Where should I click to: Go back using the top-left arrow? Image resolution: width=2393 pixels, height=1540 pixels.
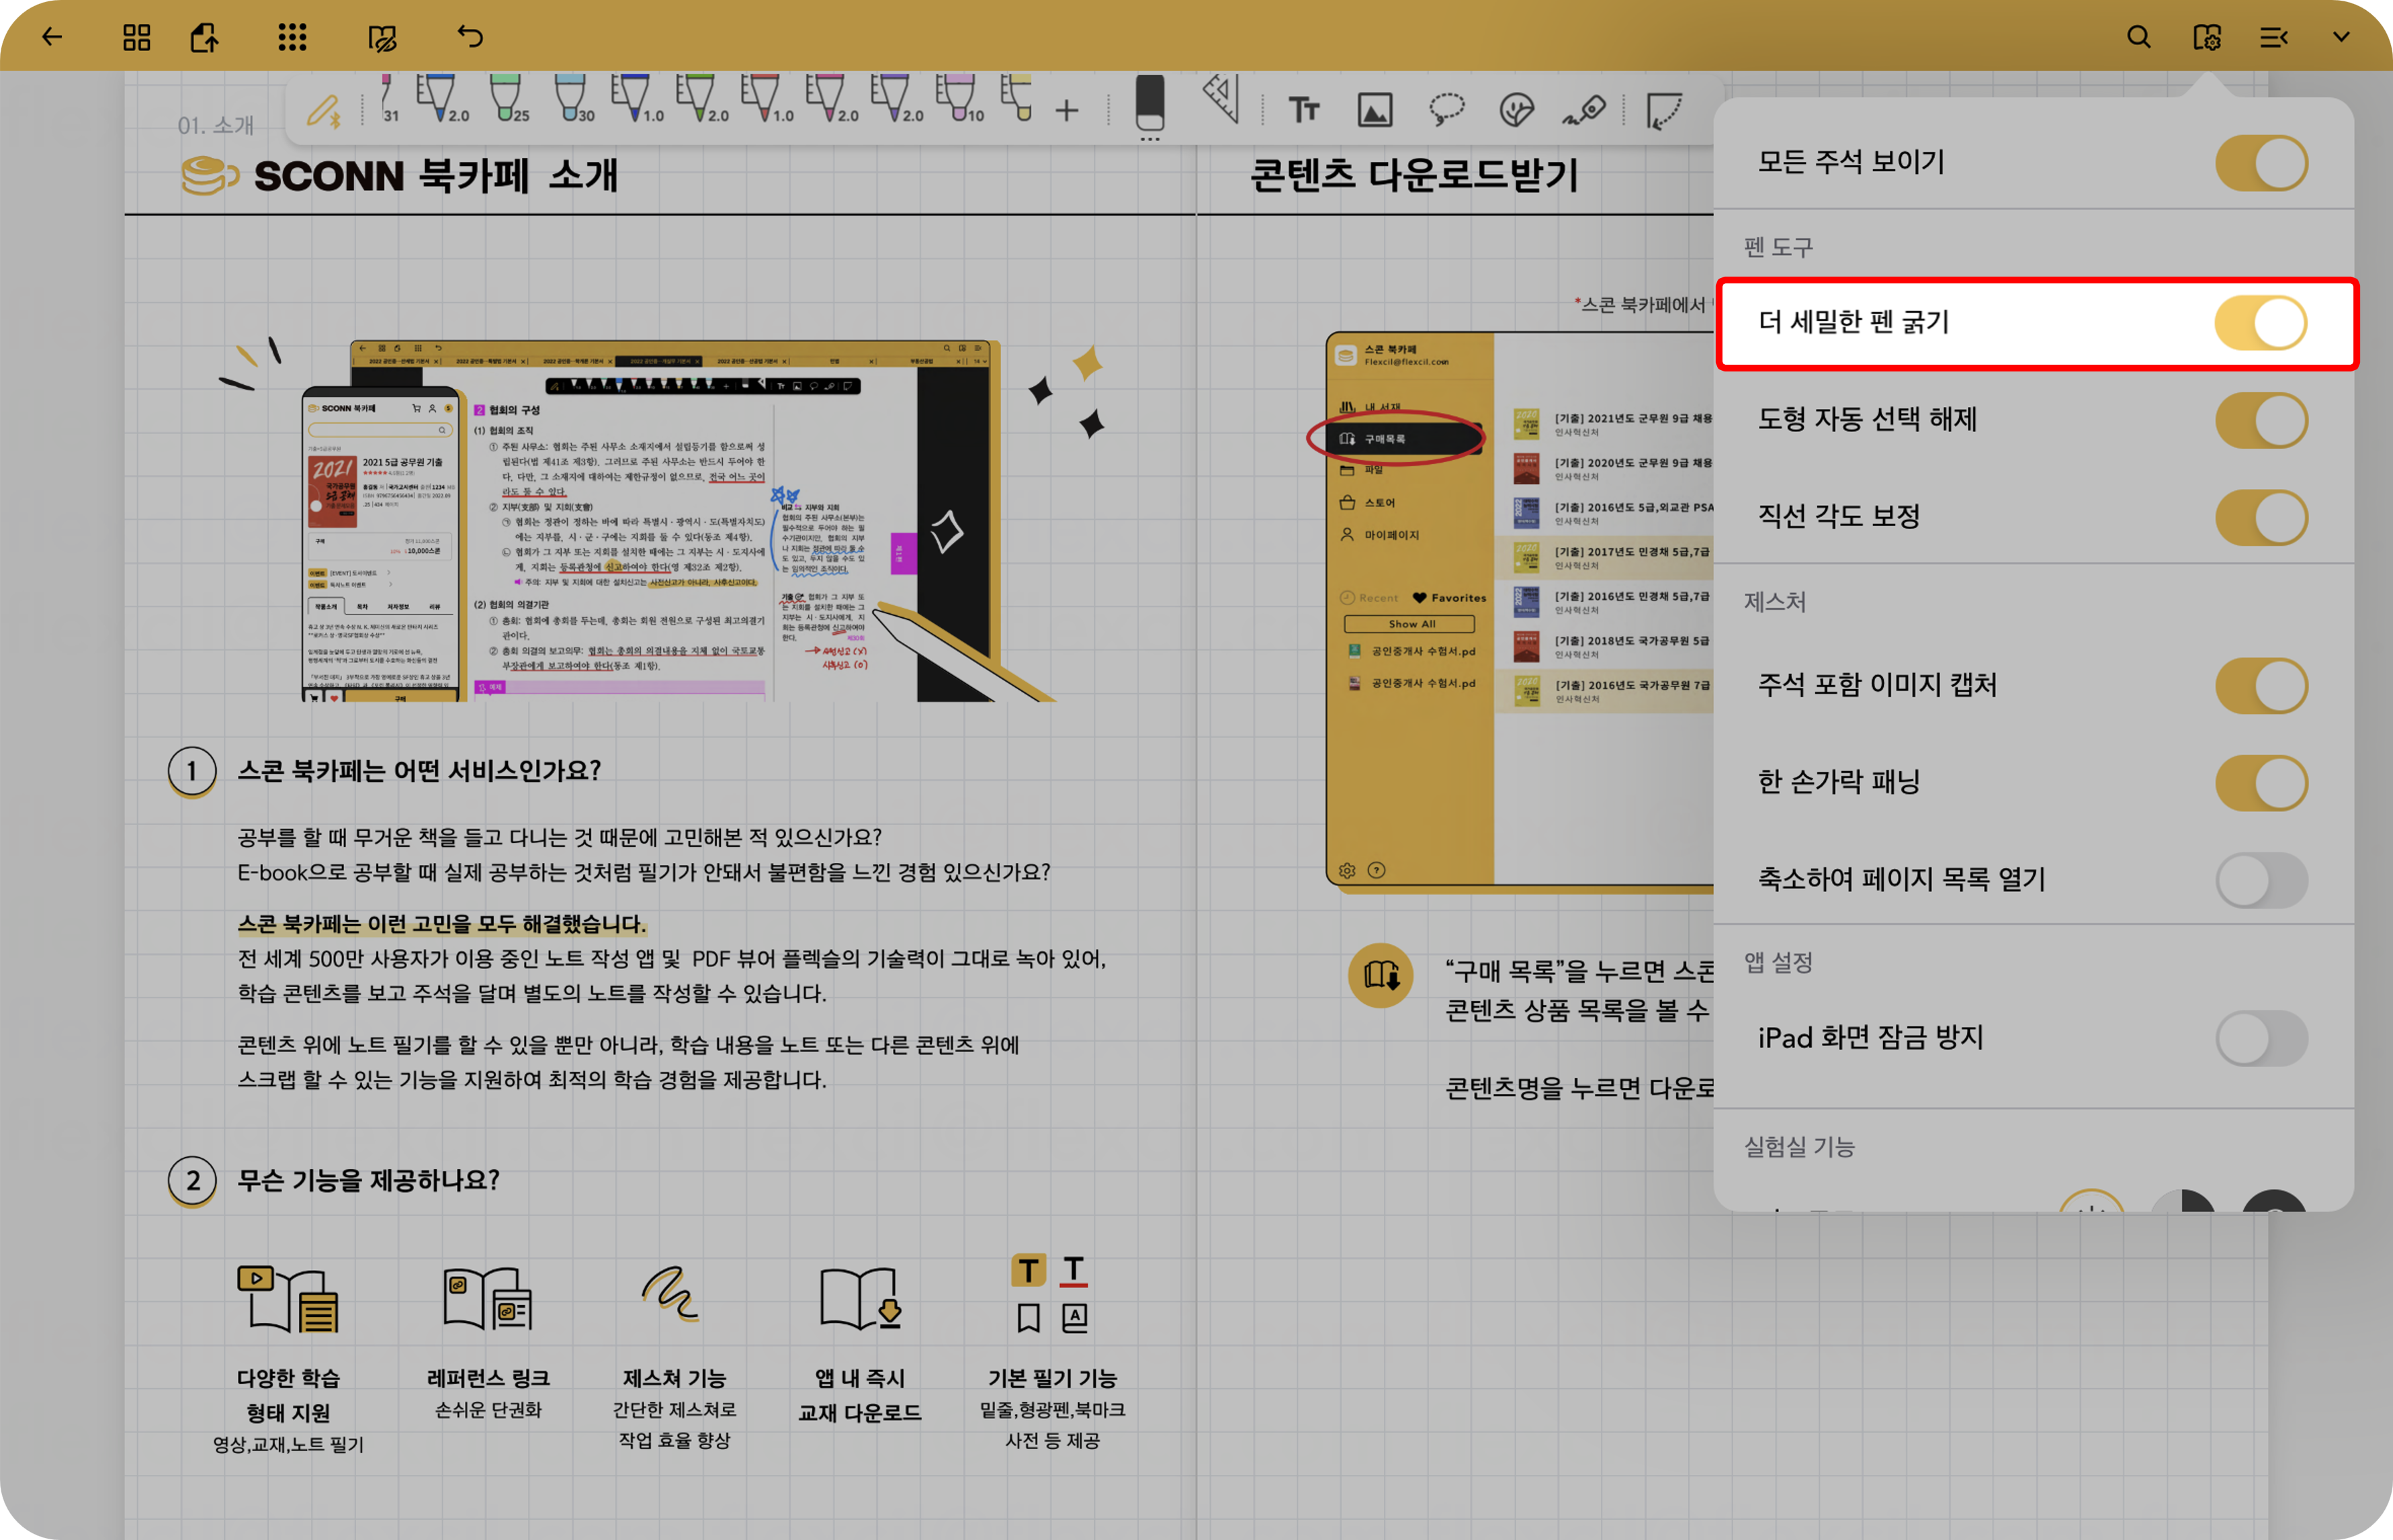[x=52, y=38]
